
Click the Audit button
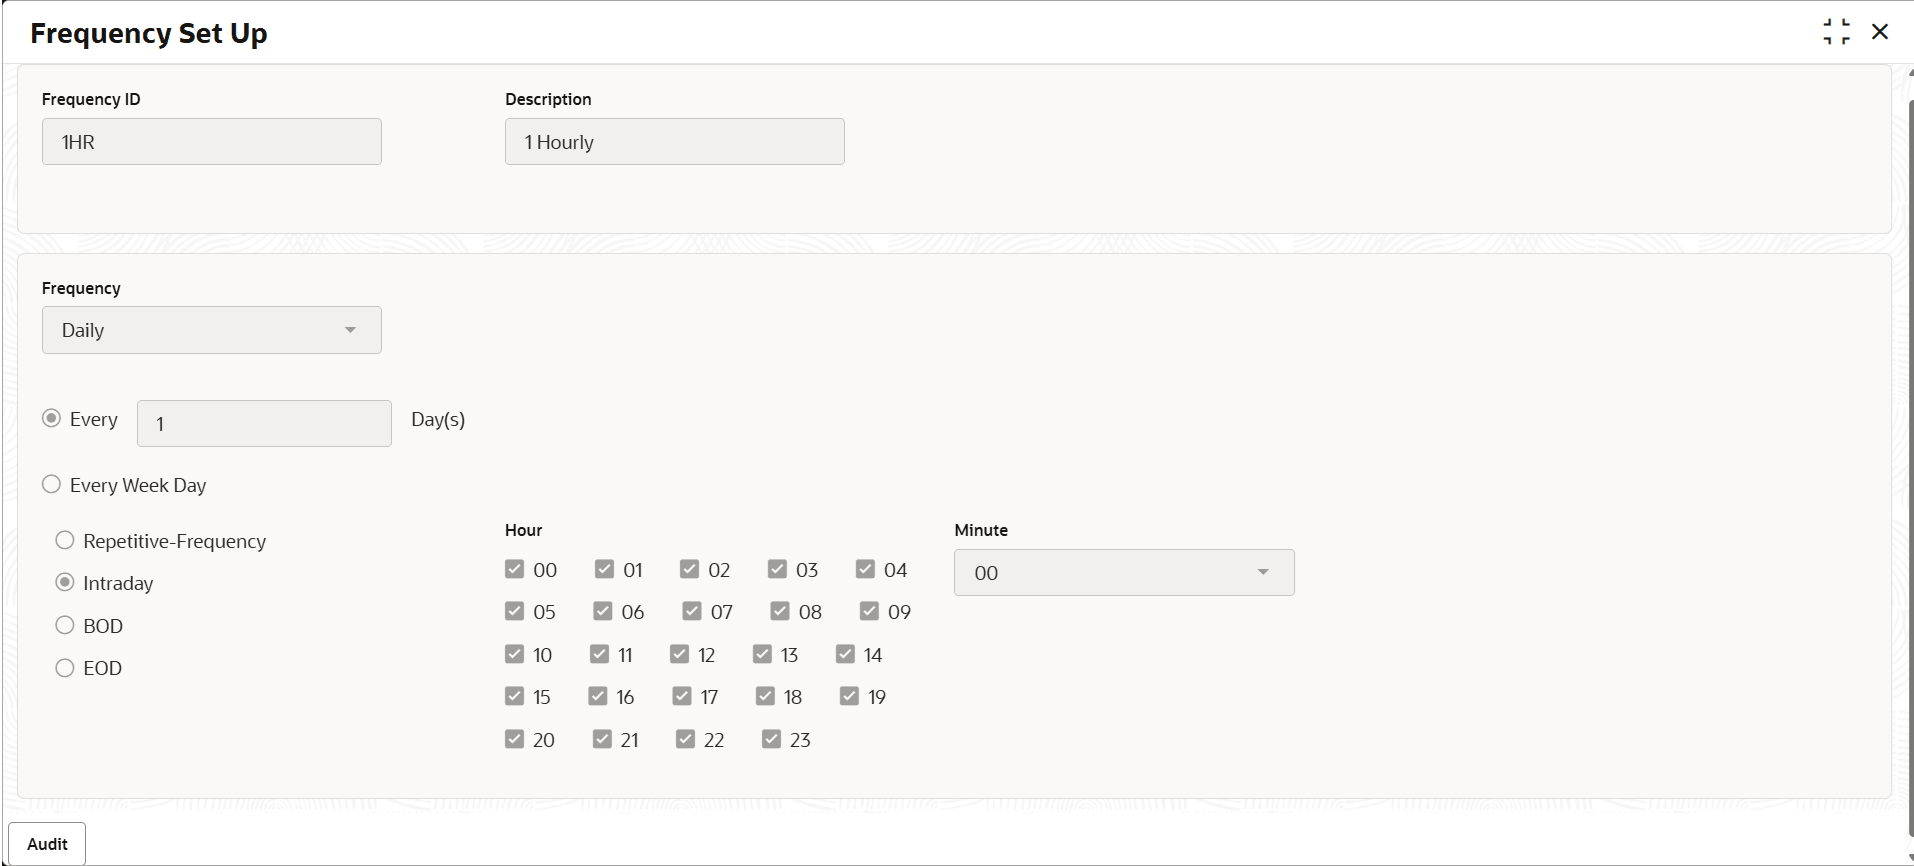click(47, 844)
